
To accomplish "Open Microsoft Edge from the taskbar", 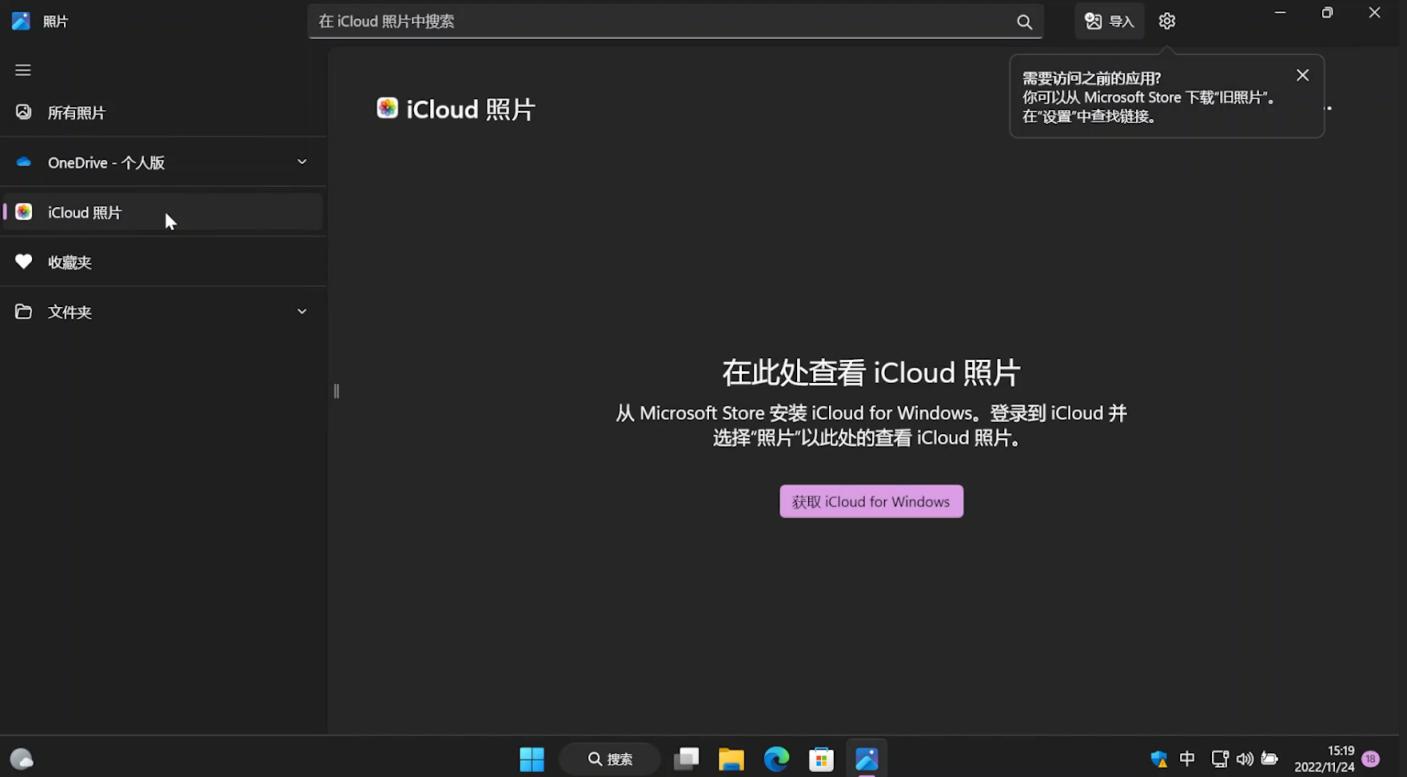I will pos(776,759).
